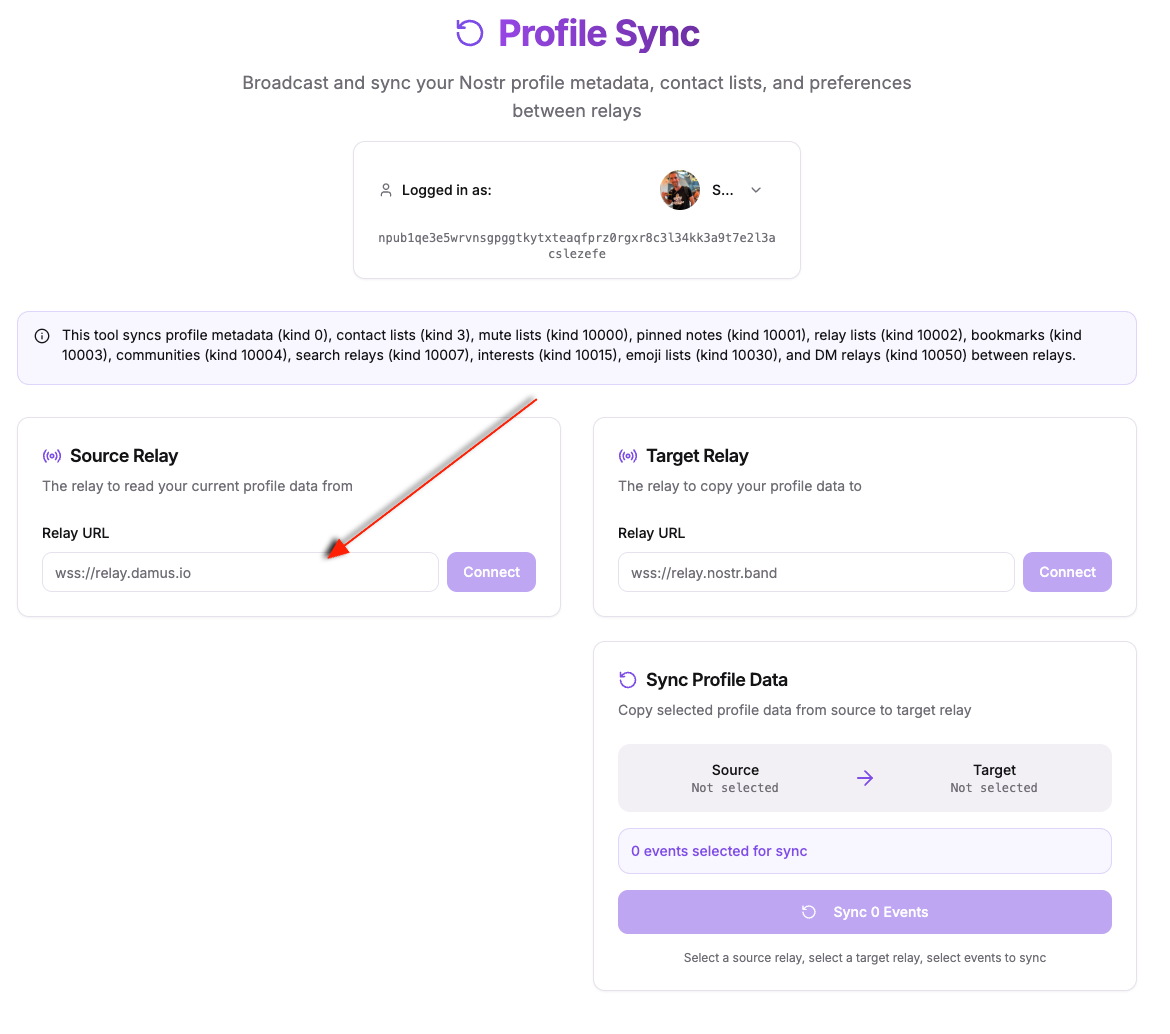Click the info icon in the notice banner
1170x1034 pixels.
[42, 336]
